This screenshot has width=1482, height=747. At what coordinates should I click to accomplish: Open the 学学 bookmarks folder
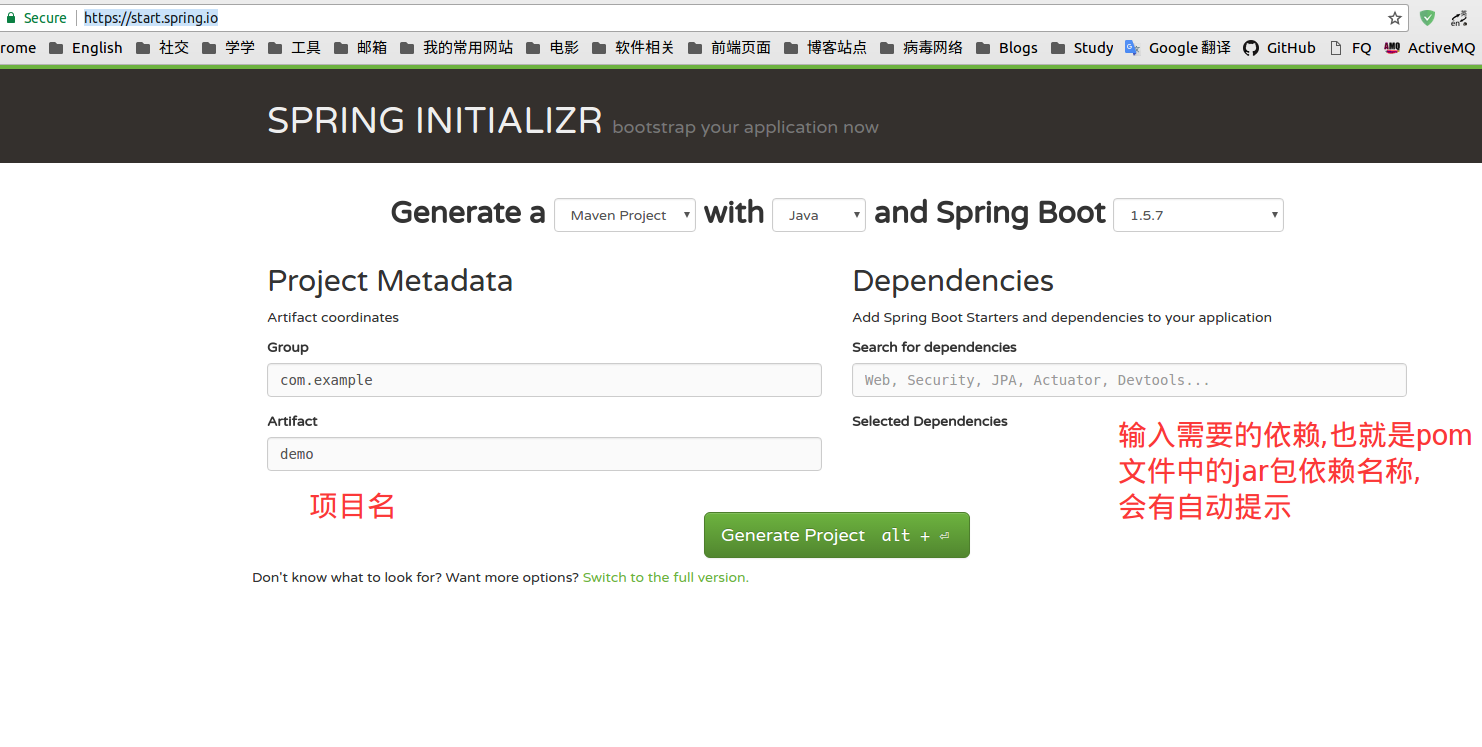tap(228, 48)
